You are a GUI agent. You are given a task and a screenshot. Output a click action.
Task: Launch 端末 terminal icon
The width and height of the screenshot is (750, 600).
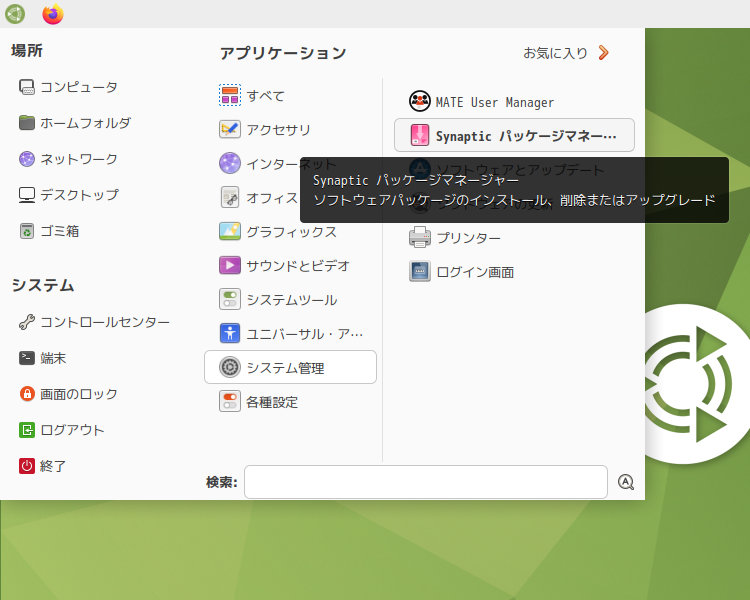27,358
